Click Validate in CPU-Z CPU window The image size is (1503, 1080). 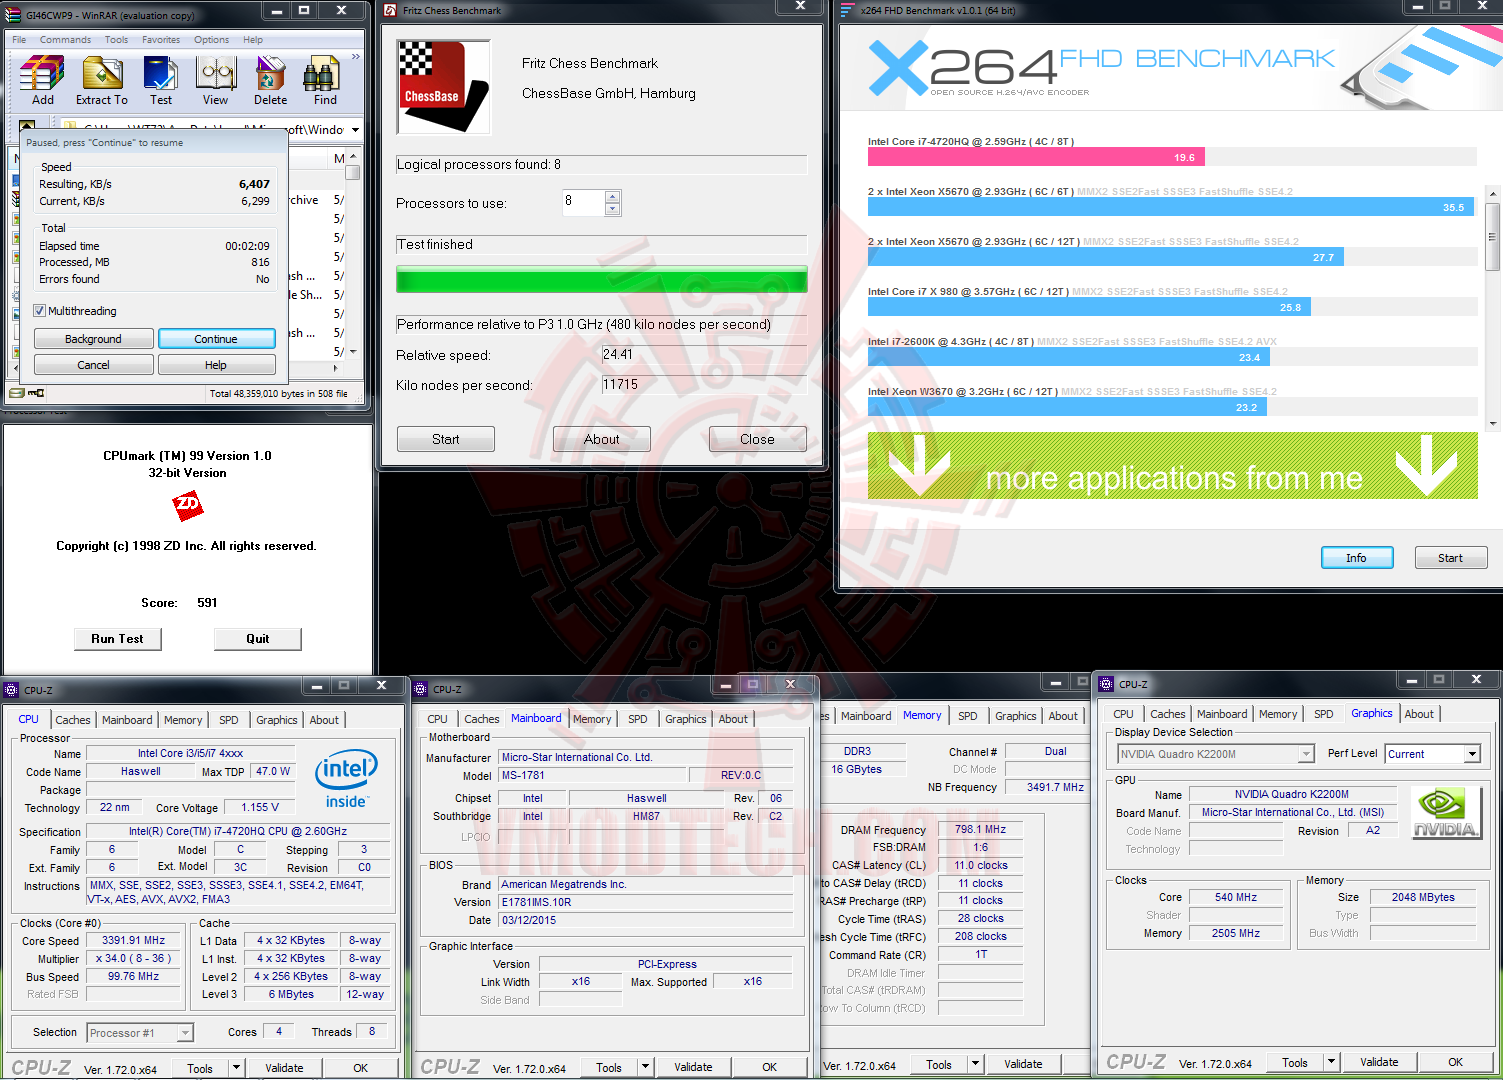[284, 1068]
